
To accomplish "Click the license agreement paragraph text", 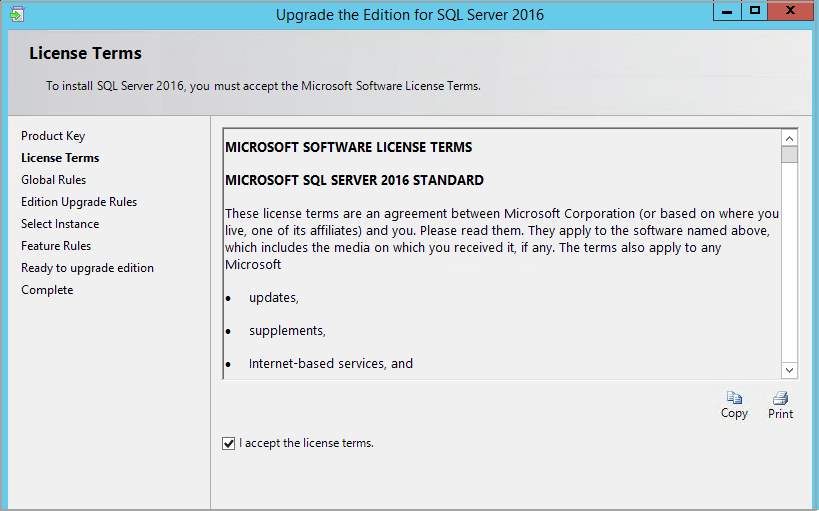I will point(501,239).
